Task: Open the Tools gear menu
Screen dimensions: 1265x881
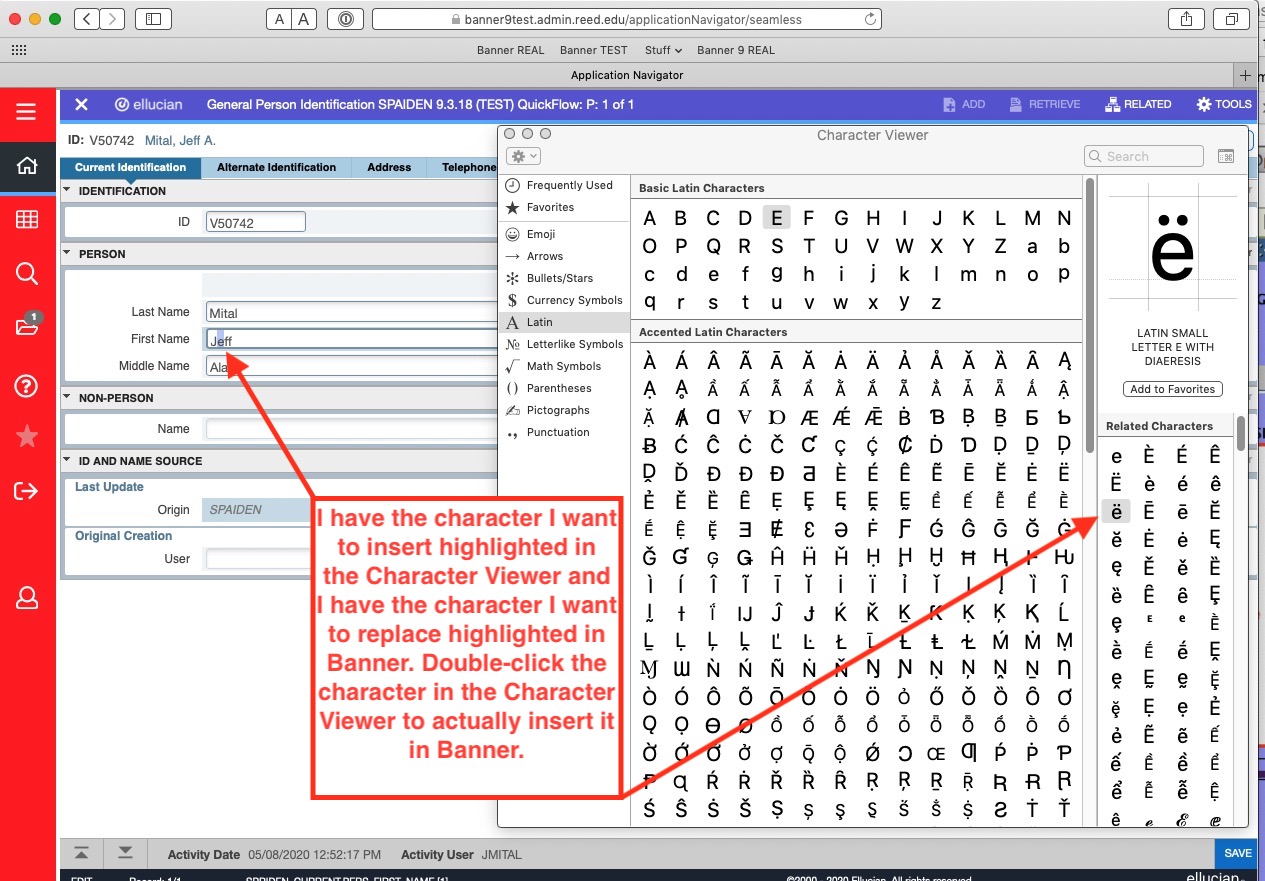Action: click(1223, 104)
